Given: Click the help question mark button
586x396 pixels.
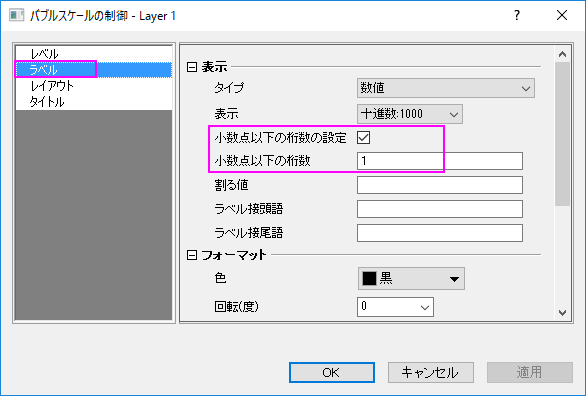Looking at the screenshot, I should tap(517, 16).
